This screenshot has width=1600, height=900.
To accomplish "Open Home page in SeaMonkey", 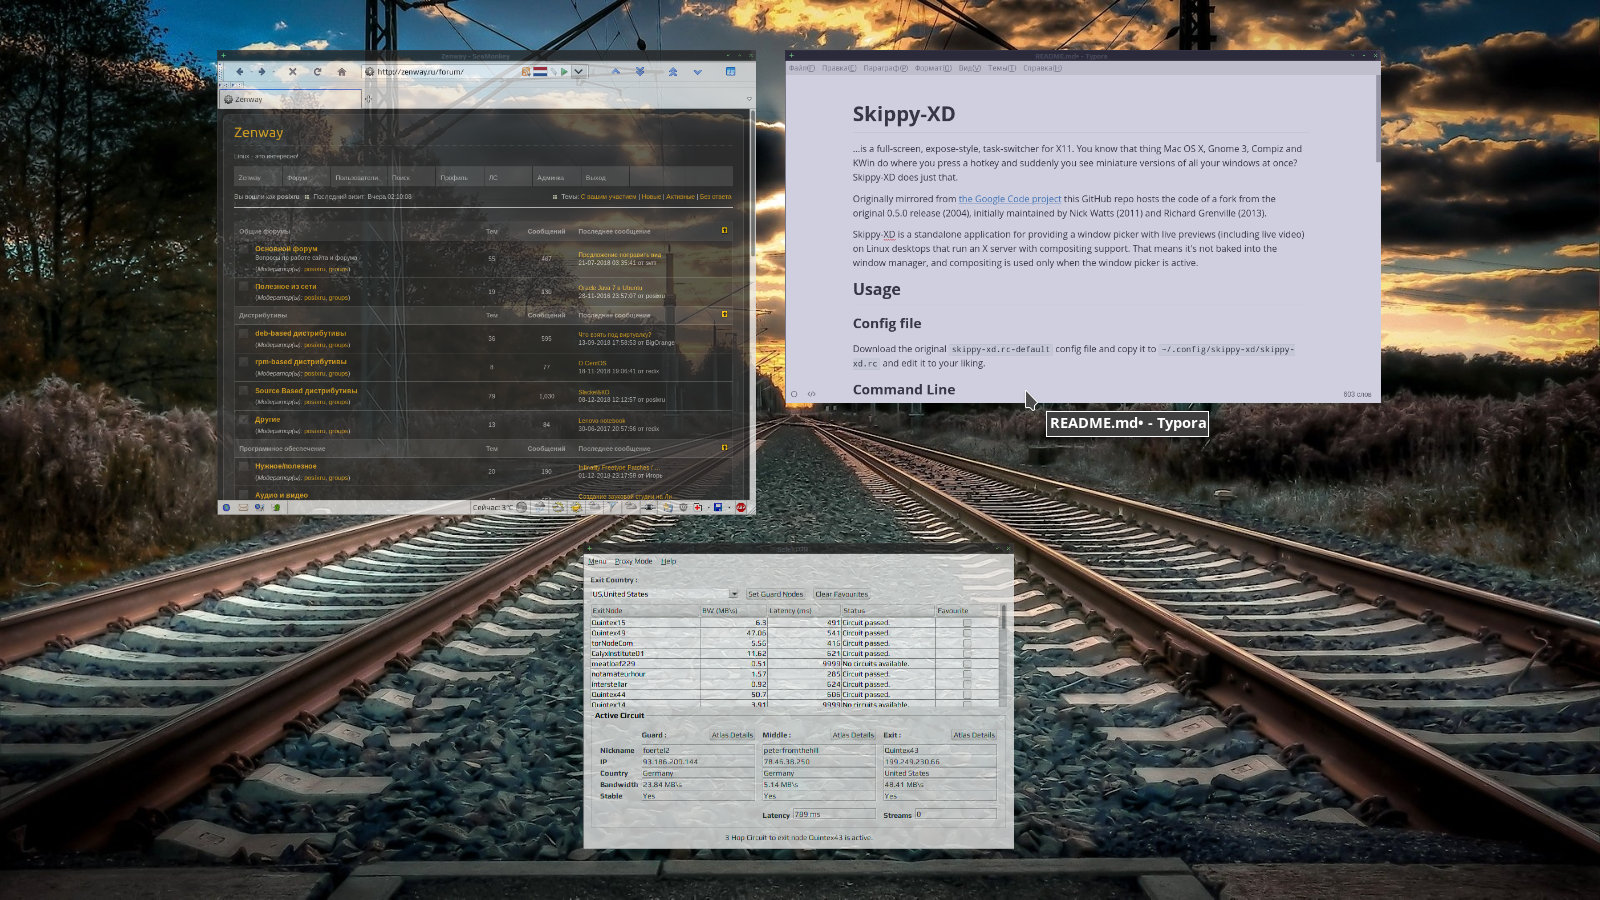I will tap(341, 72).
